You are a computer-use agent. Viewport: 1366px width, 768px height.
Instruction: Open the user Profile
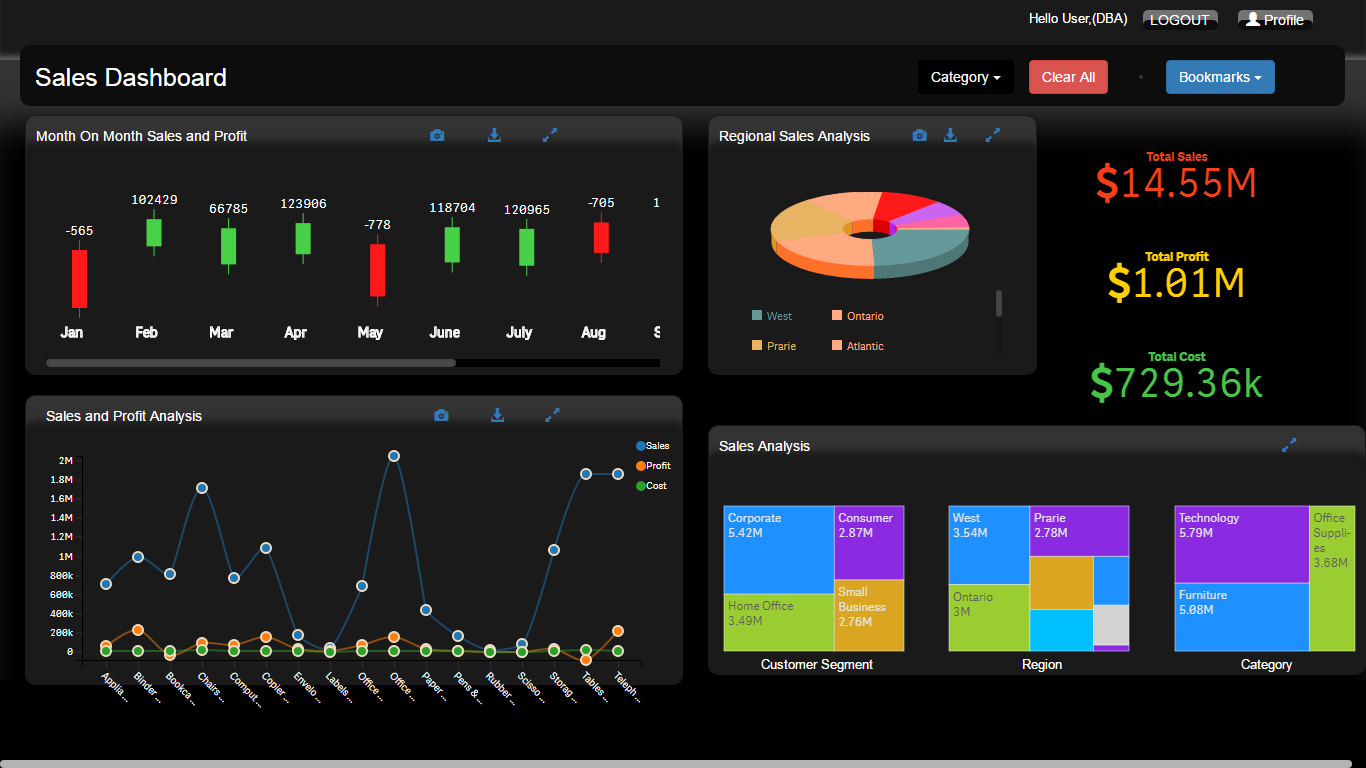[1274, 20]
